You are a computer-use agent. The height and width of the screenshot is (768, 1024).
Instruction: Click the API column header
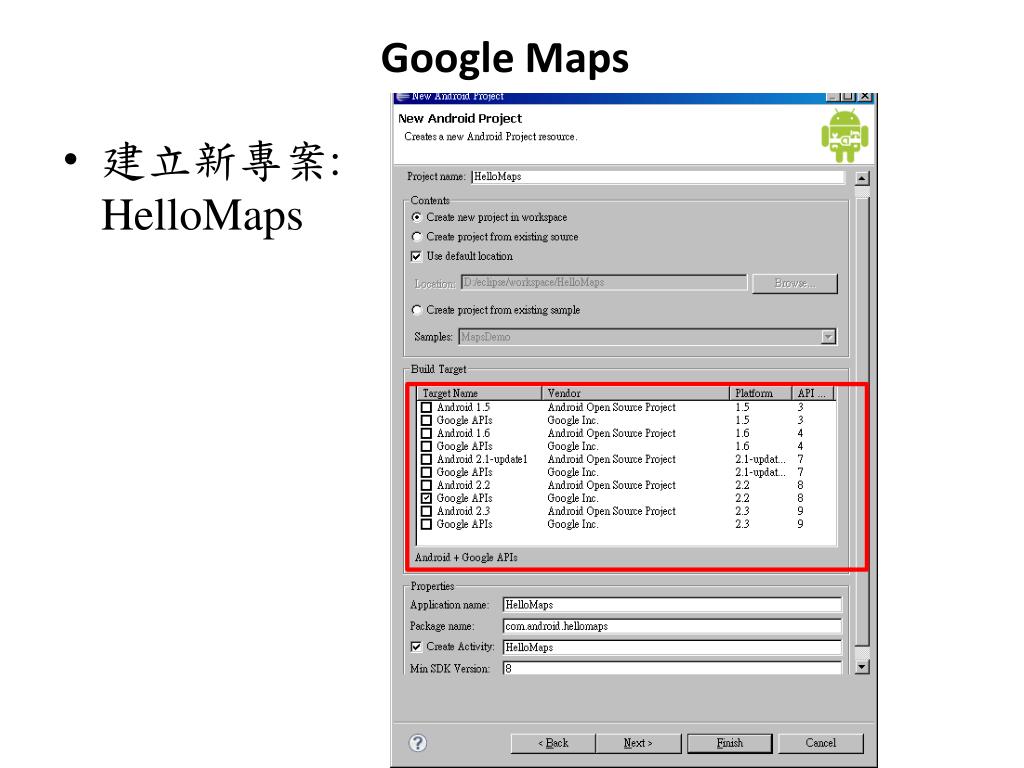tap(813, 393)
